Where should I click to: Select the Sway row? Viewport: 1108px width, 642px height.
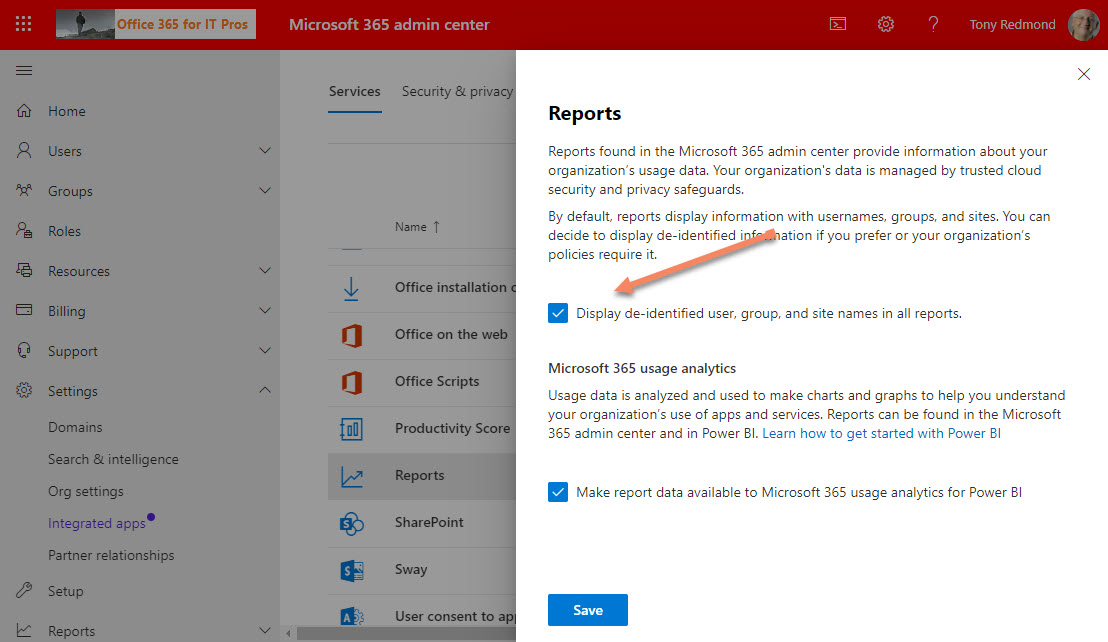point(422,569)
